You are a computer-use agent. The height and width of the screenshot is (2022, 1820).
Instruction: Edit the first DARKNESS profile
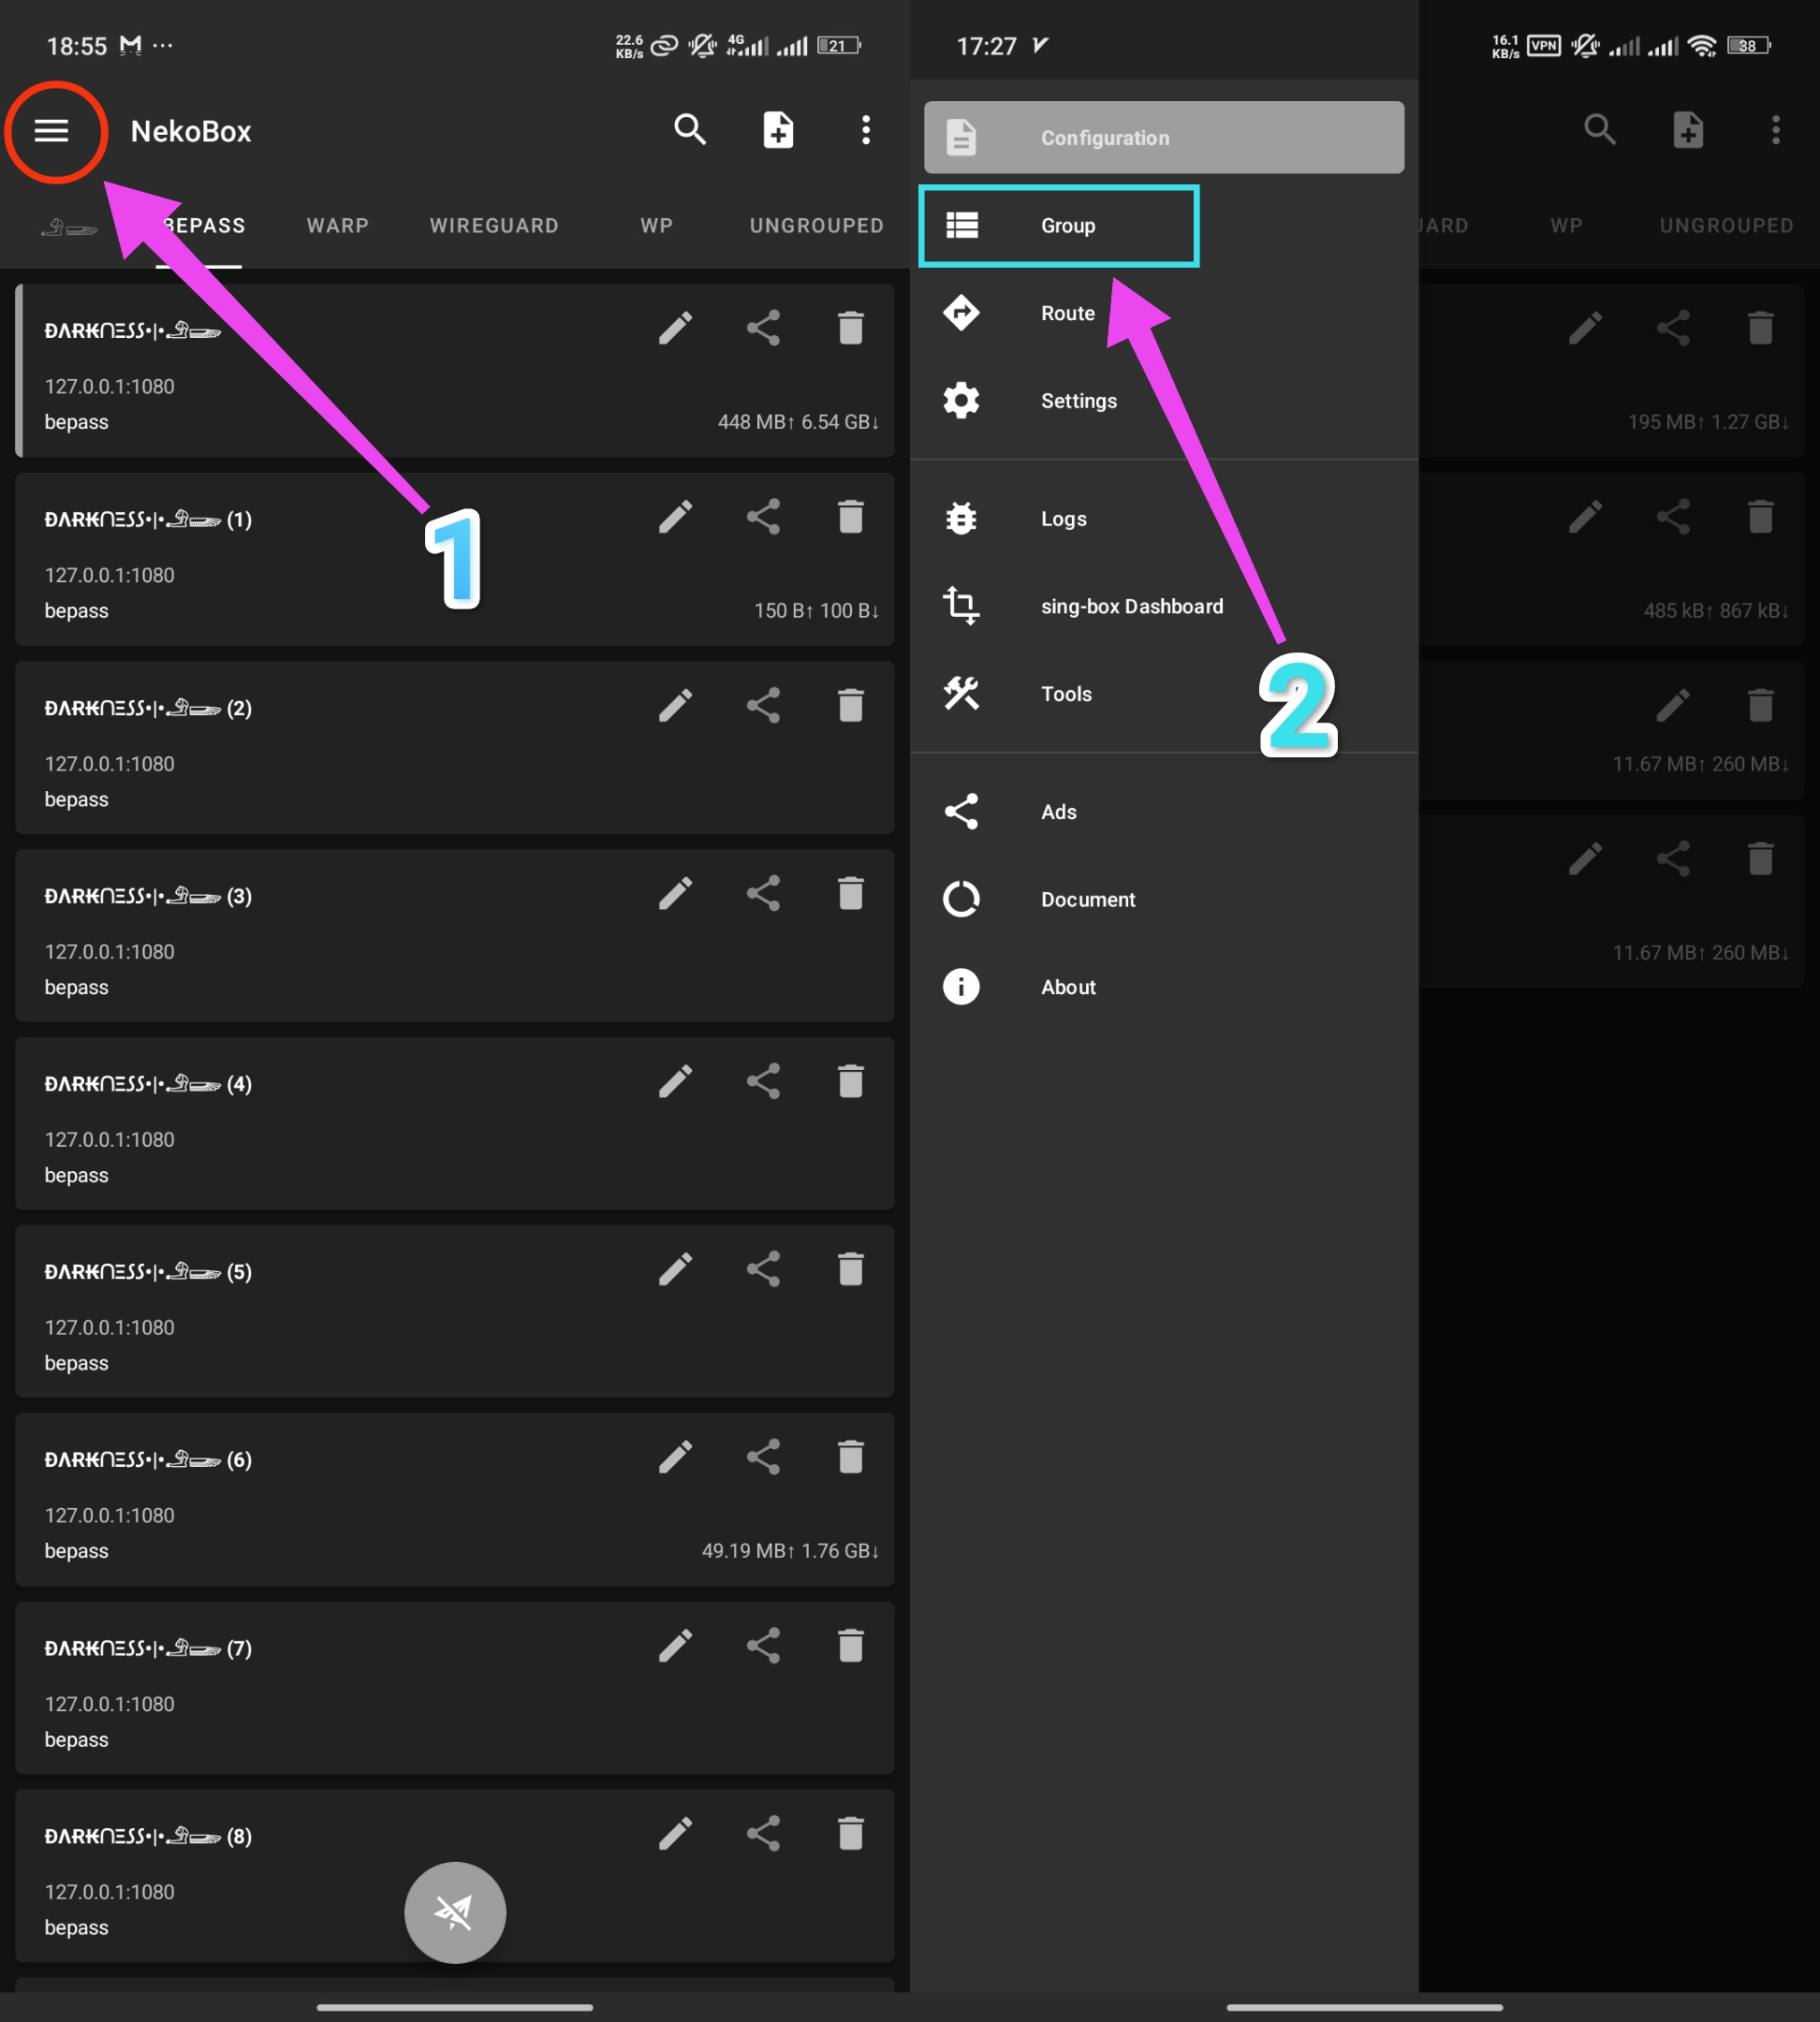(676, 328)
